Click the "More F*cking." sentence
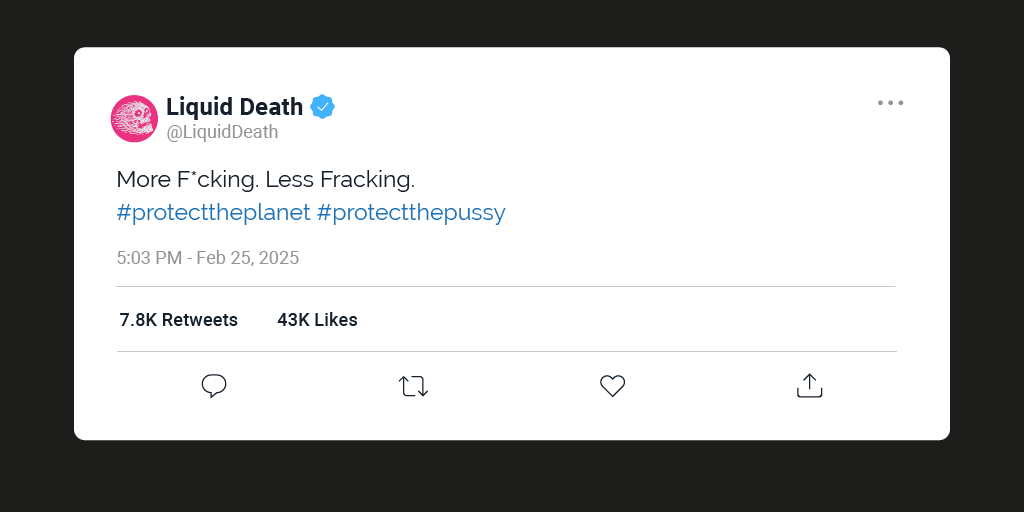The height and width of the screenshot is (512, 1024). coord(187,180)
